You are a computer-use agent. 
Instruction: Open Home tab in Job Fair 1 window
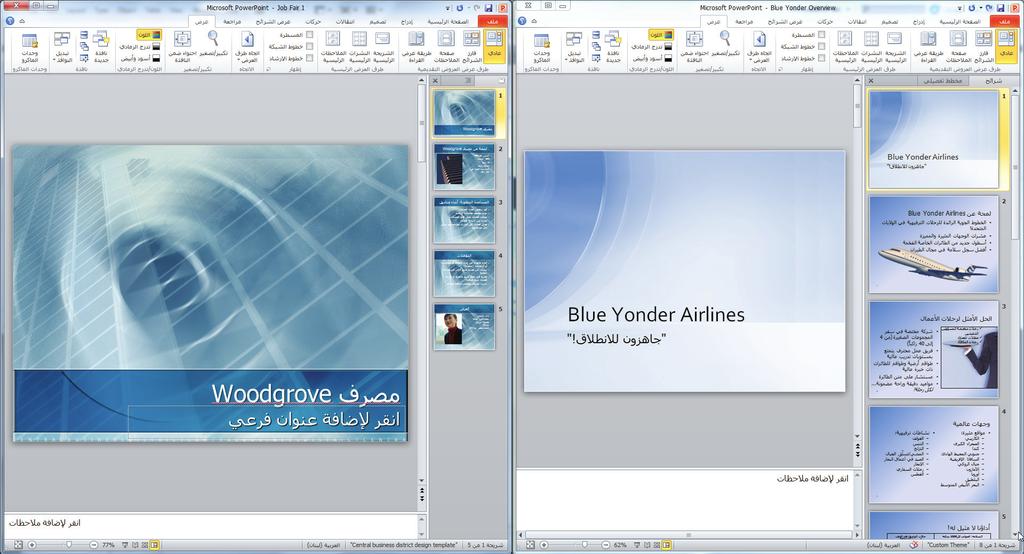(x=448, y=21)
